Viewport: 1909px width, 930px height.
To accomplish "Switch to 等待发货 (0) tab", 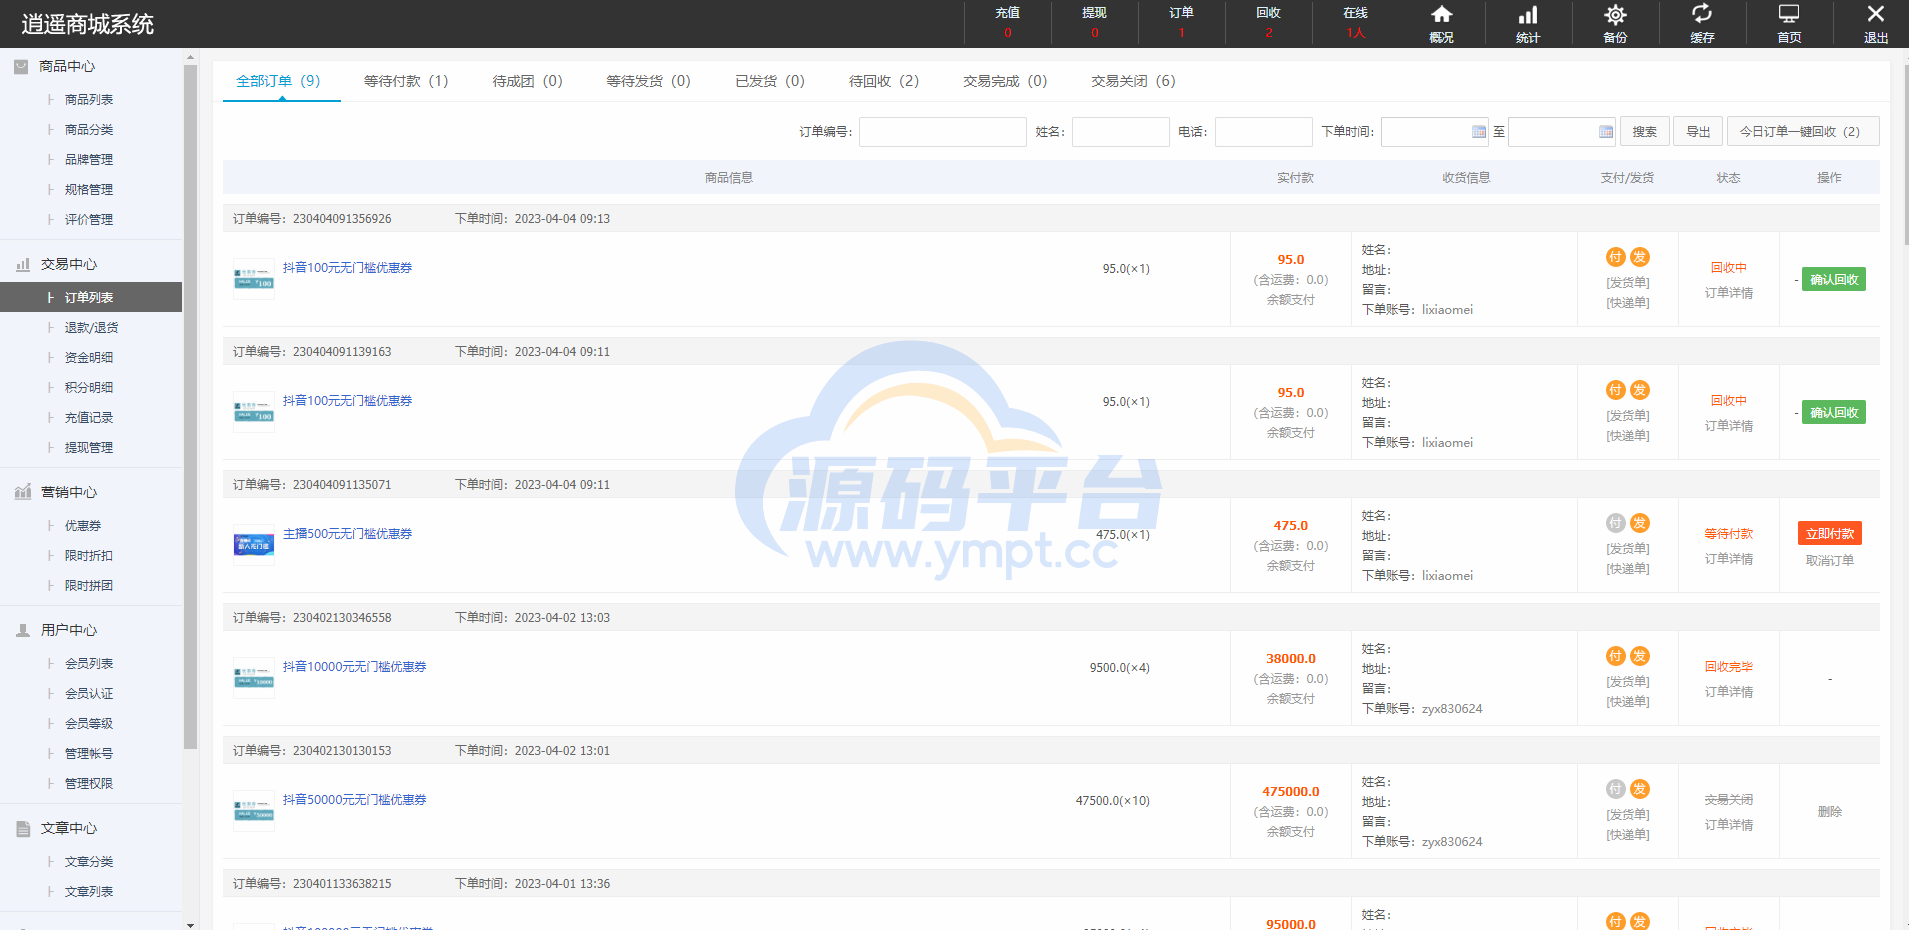I will tap(648, 81).
